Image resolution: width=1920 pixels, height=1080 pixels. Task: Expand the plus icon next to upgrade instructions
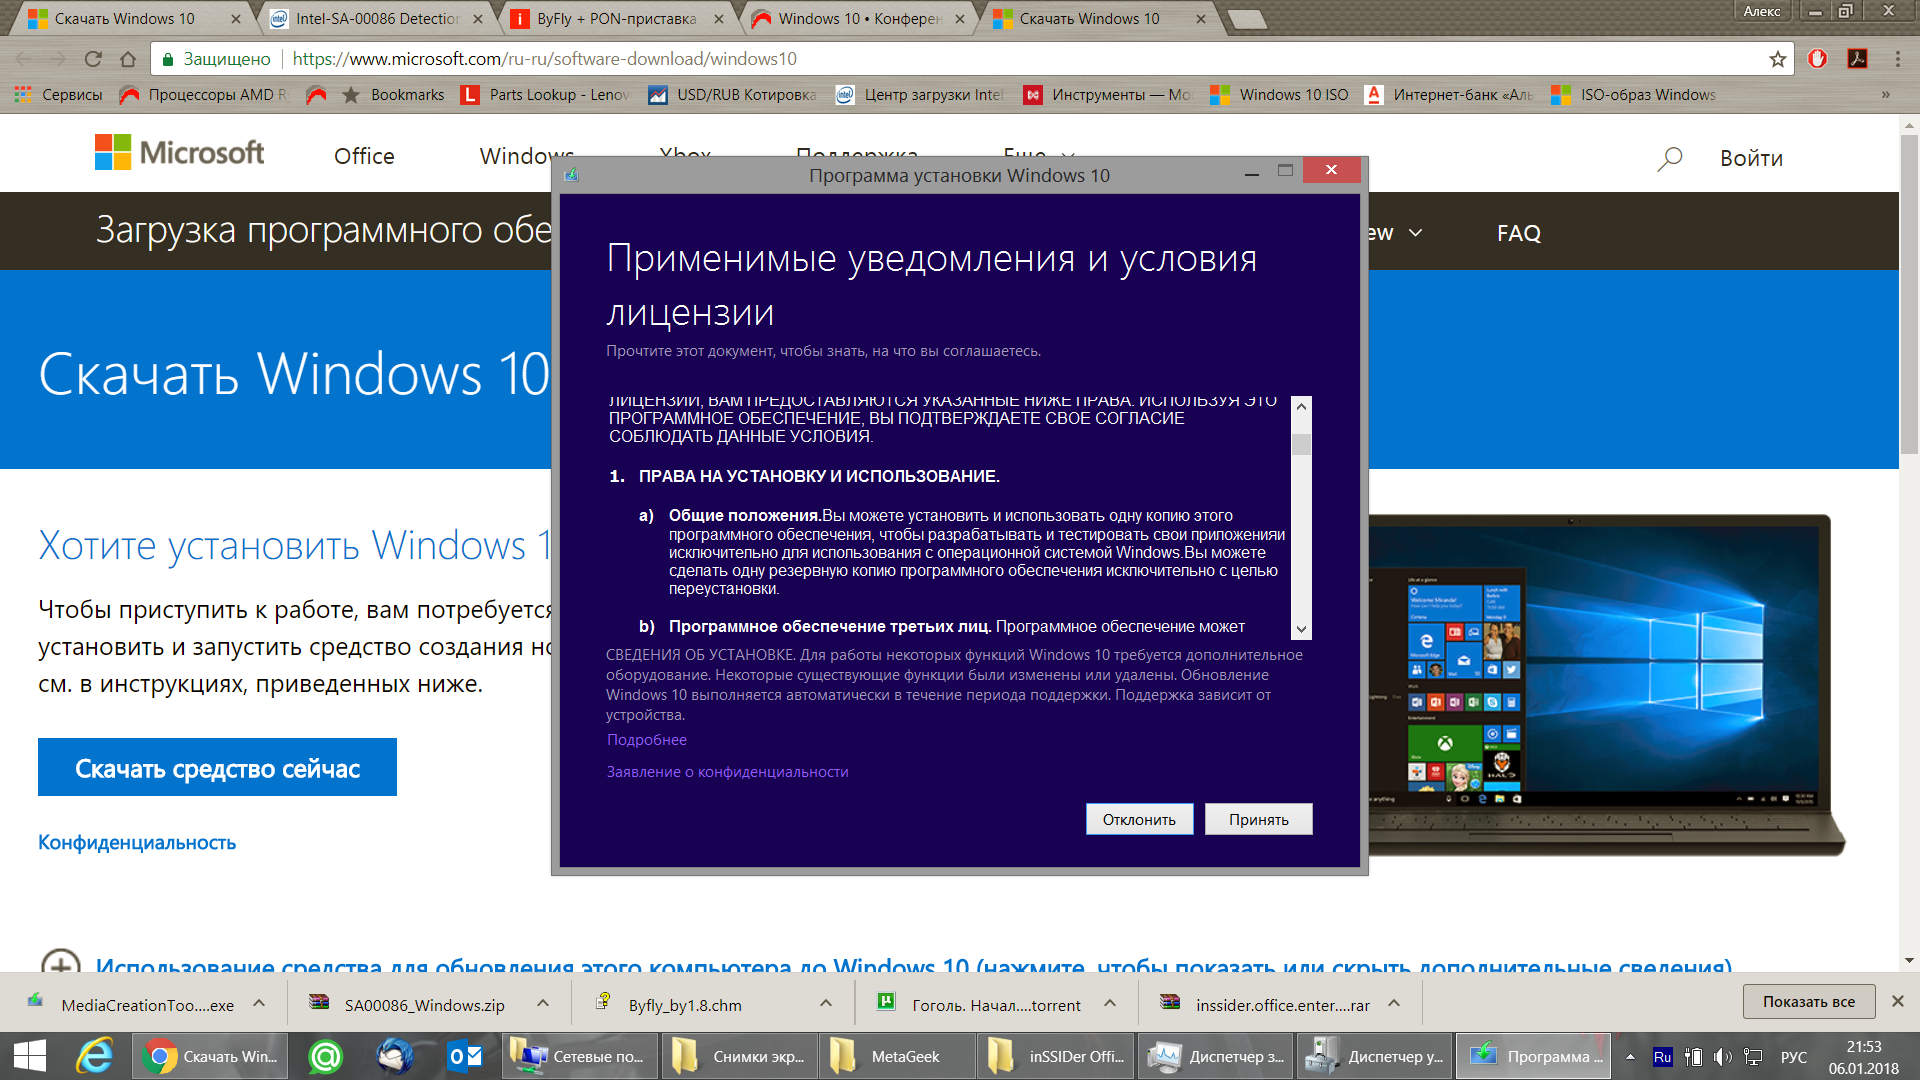(60, 964)
